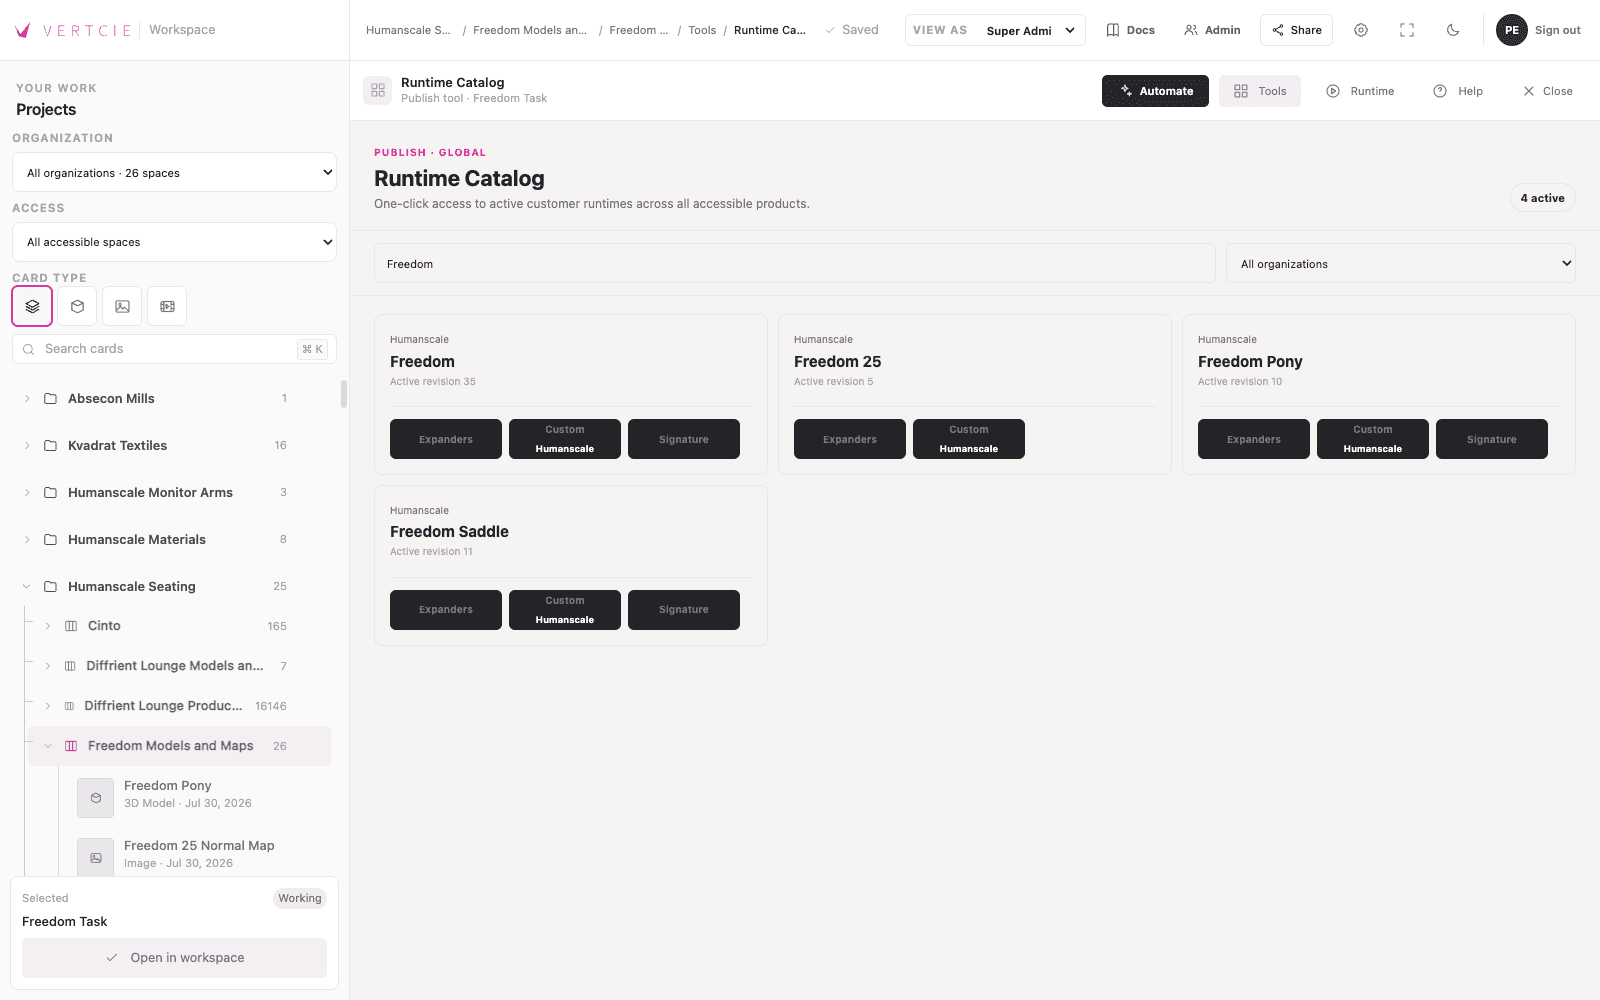Switch to the Runtime tab

click(1360, 91)
